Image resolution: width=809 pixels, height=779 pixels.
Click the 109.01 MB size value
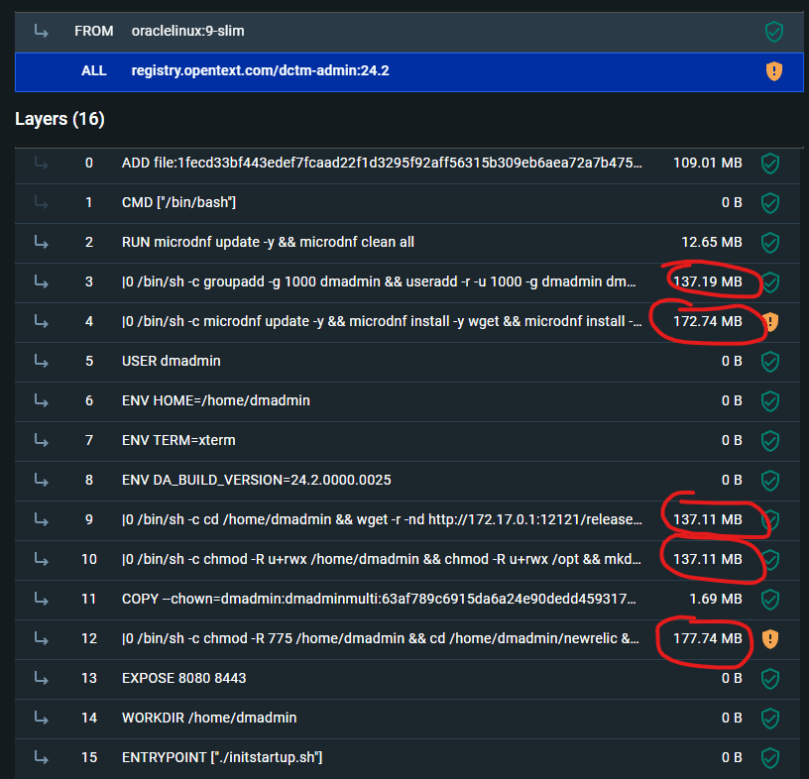707,163
